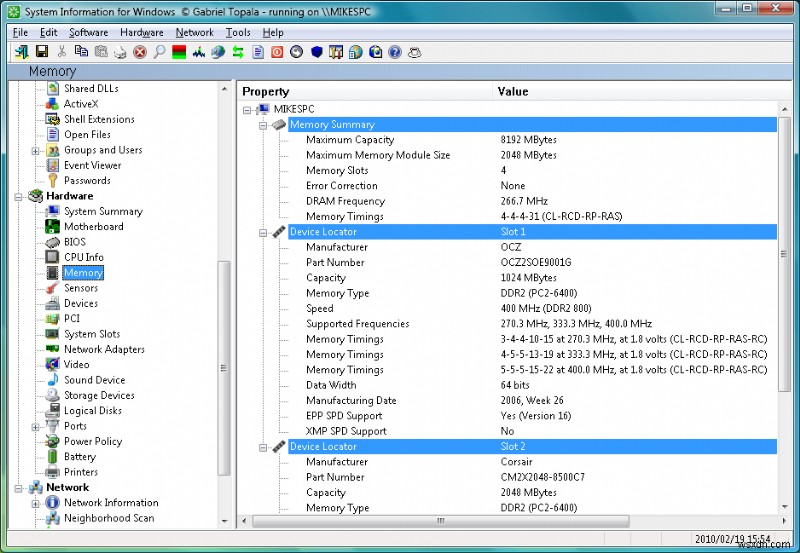Viewport: 800px width, 553px height.
Task: Collapse the Hardware tree section
Action: pyautogui.click(x=20, y=196)
